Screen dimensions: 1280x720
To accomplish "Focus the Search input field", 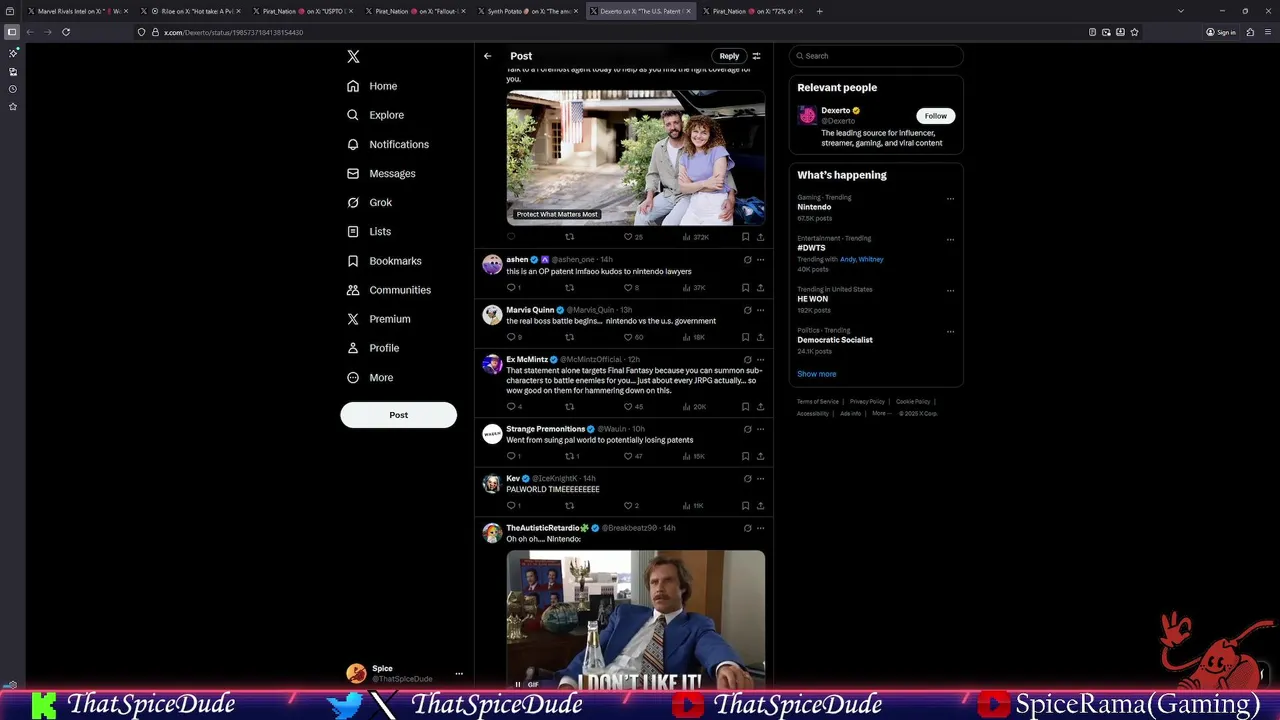I will (876, 56).
